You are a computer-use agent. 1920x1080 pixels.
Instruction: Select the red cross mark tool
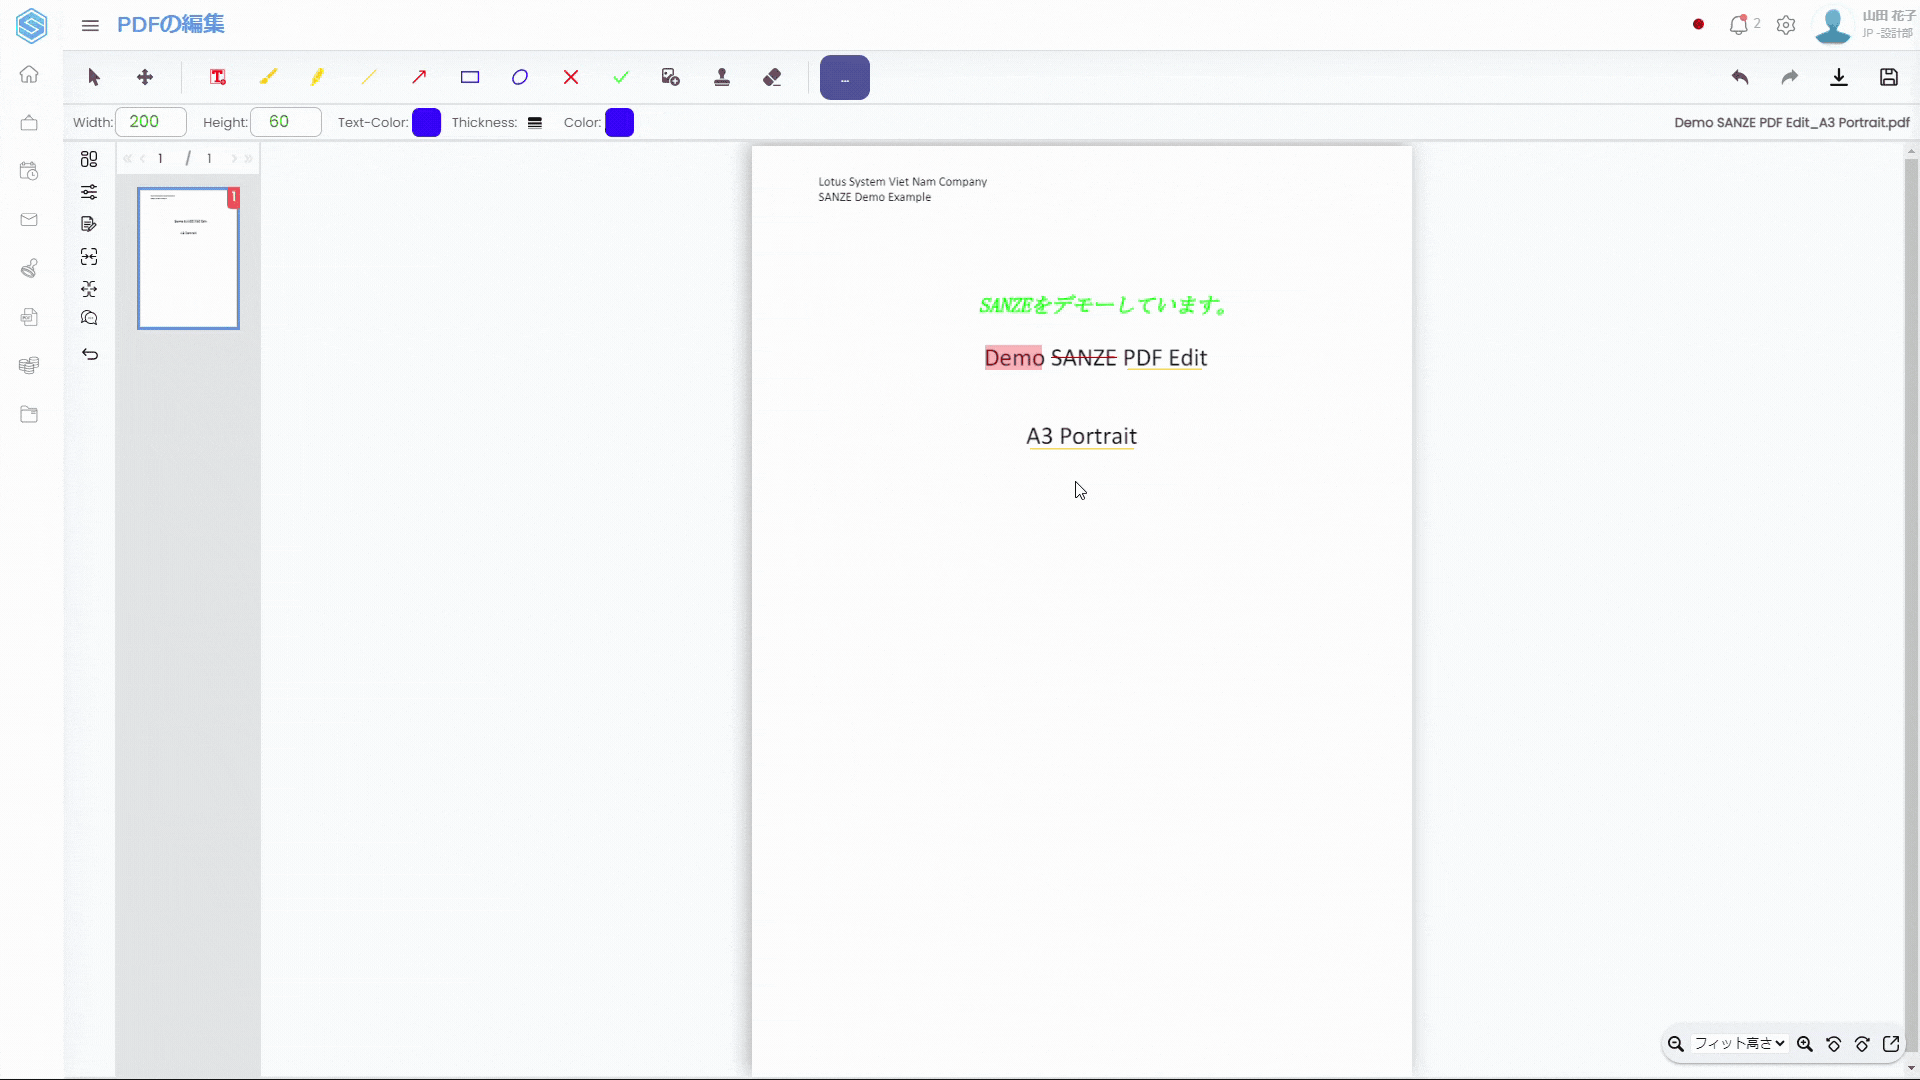coord(571,77)
